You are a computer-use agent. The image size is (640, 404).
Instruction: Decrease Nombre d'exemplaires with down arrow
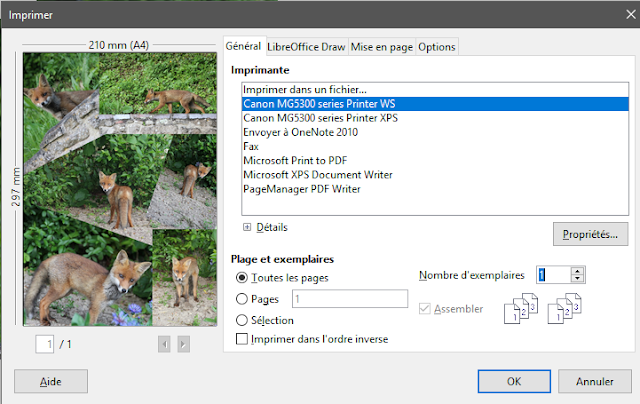(x=577, y=279)
